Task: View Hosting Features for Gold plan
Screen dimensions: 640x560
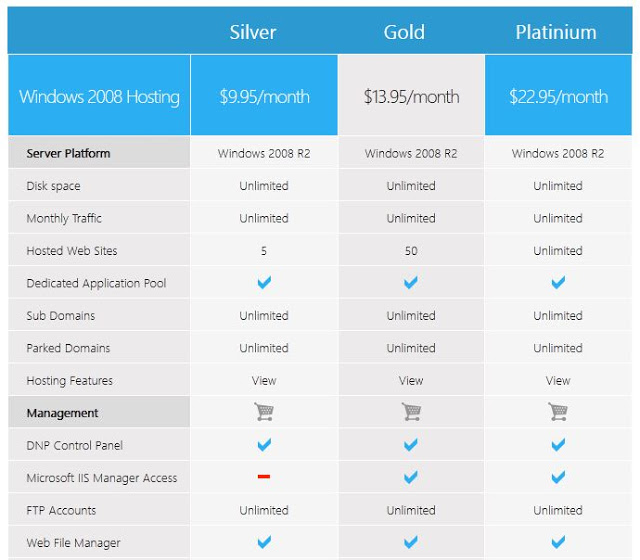Action: pos(411,380)
